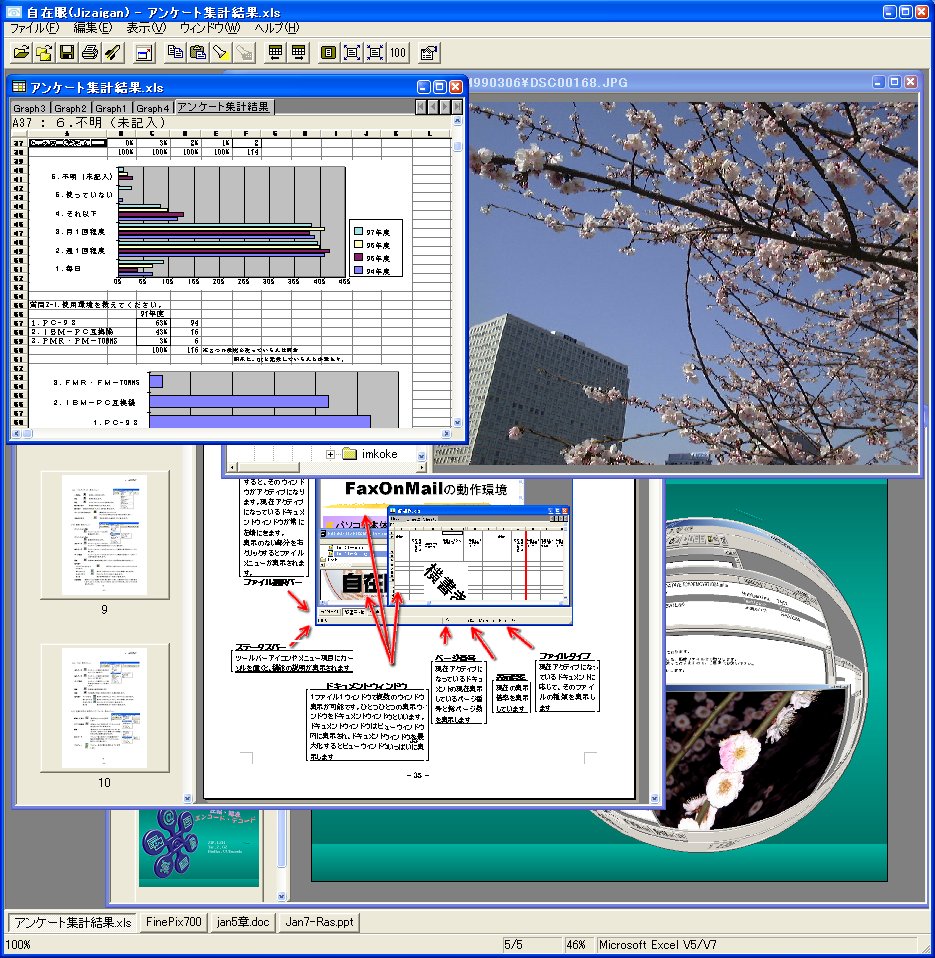This screenshot has width=935, height=958.
Task: Jump to first sheet tab arrow
Action: [x=420, y=107]
